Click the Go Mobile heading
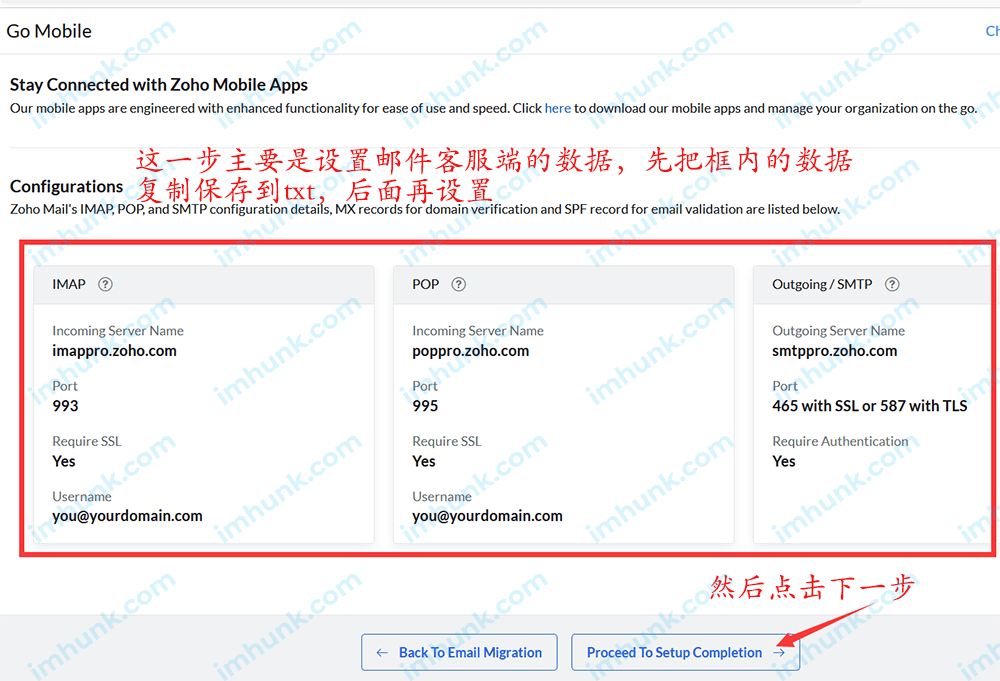This screenshot has height=681, width=1000. 49,31
